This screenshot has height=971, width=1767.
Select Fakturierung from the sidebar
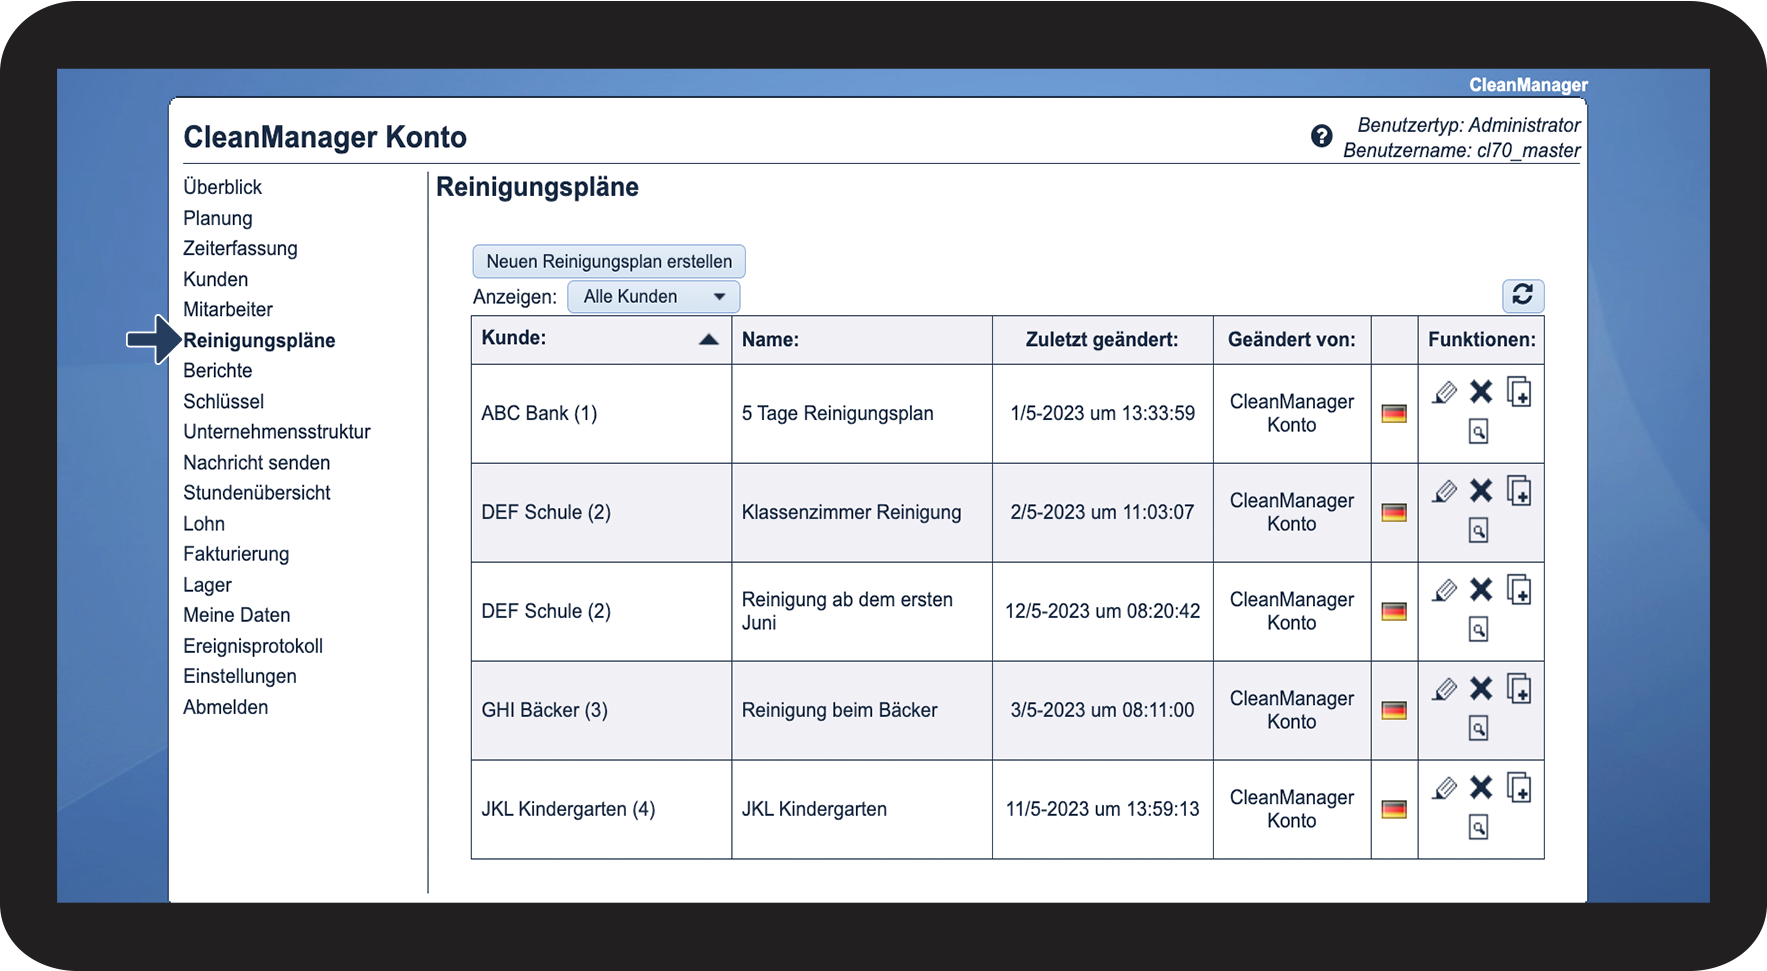coord(236,554)
